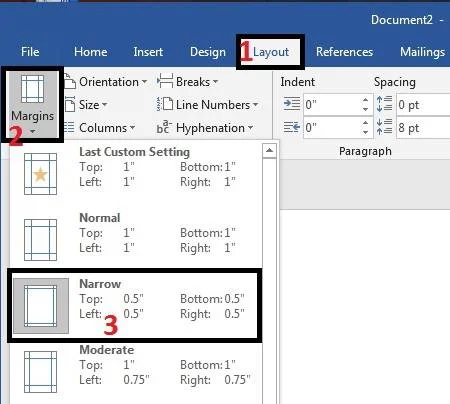Decrease left indent with down arrow
Image resolution: width=450 pixels, height=404 pixels.
tap(366, 109)
